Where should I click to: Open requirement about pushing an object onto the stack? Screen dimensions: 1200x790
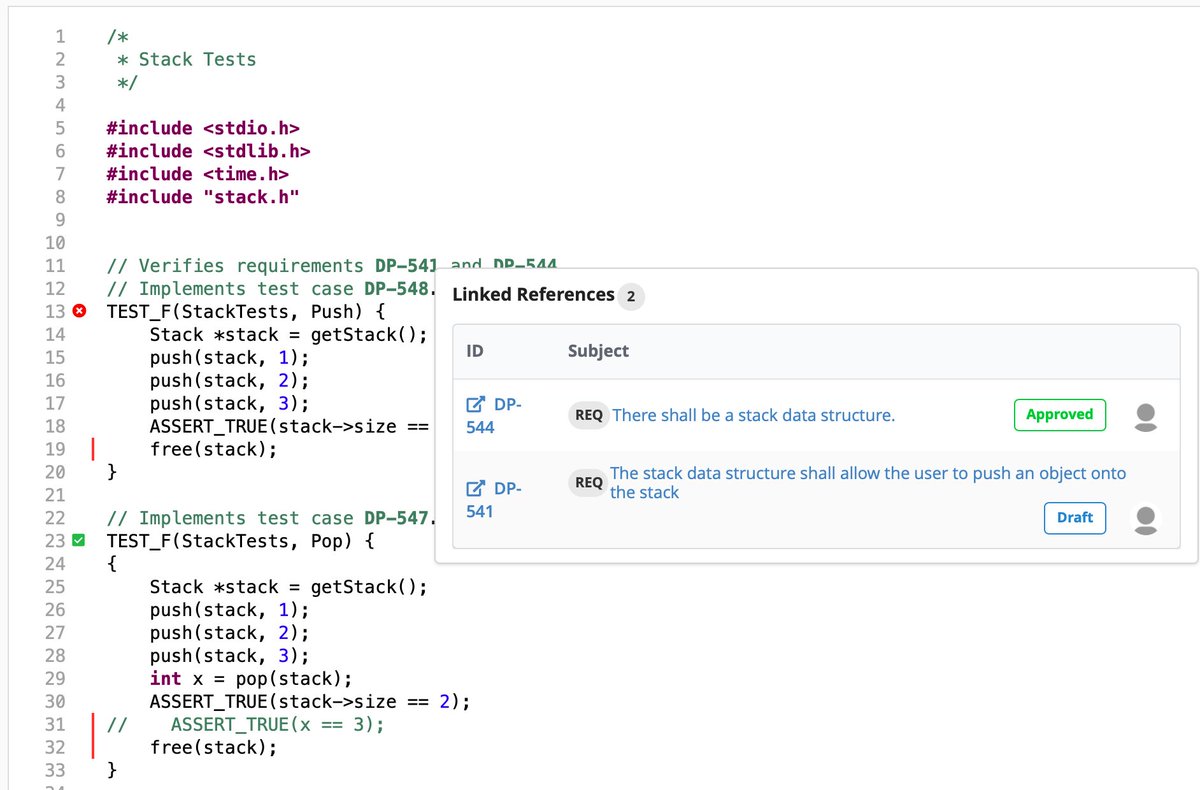868,483
